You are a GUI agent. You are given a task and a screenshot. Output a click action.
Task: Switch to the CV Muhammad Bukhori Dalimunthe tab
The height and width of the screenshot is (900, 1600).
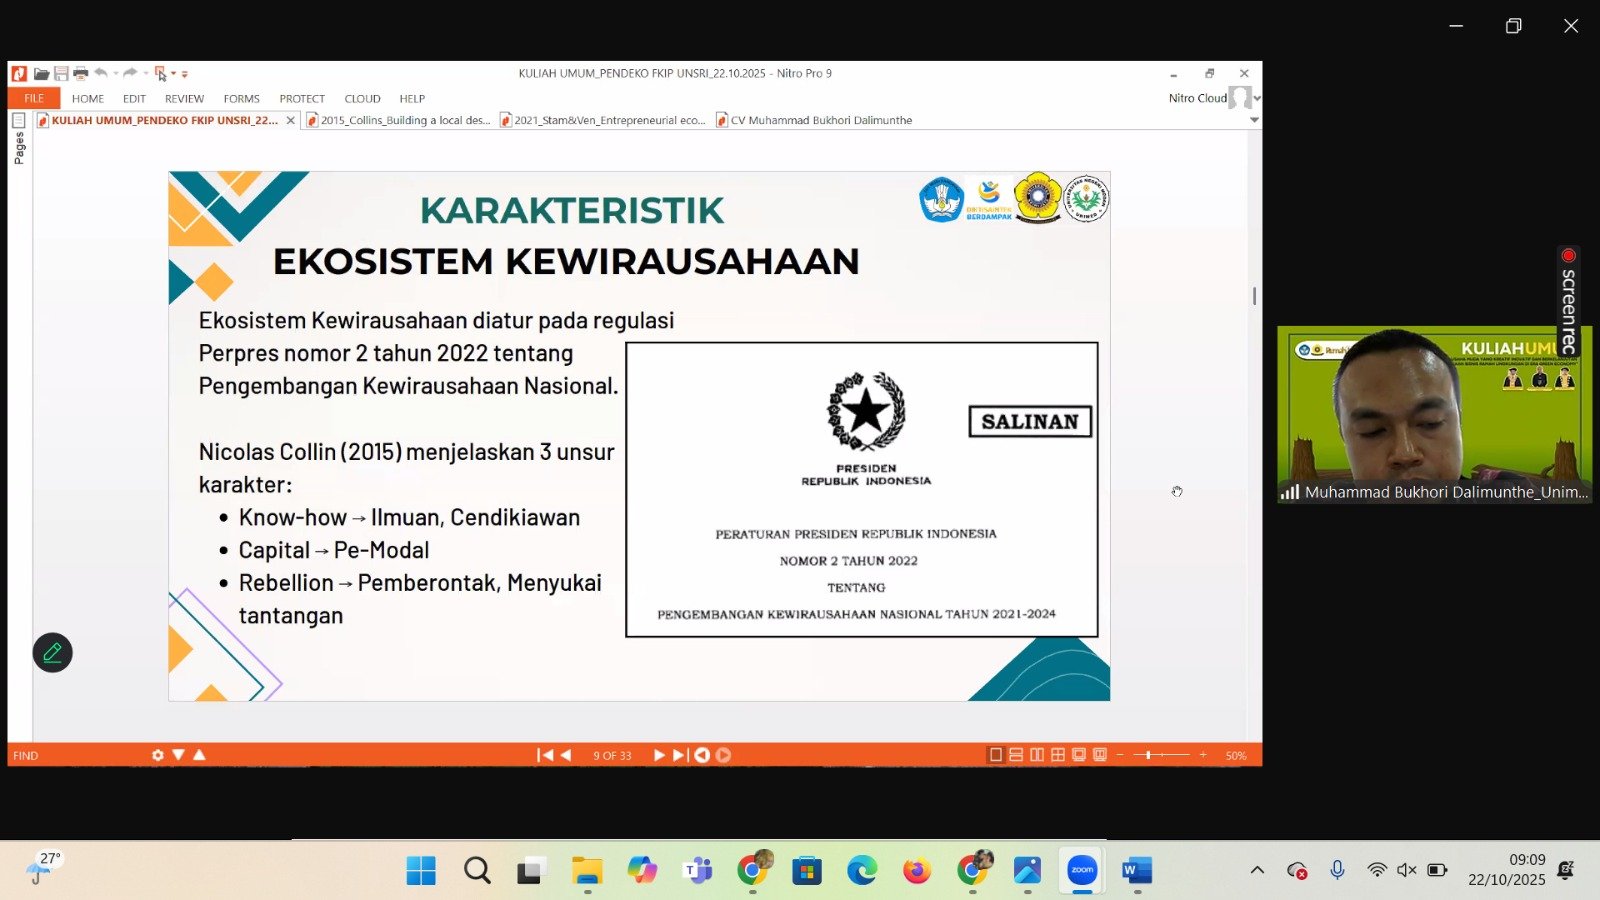click(x=820, y=120)
